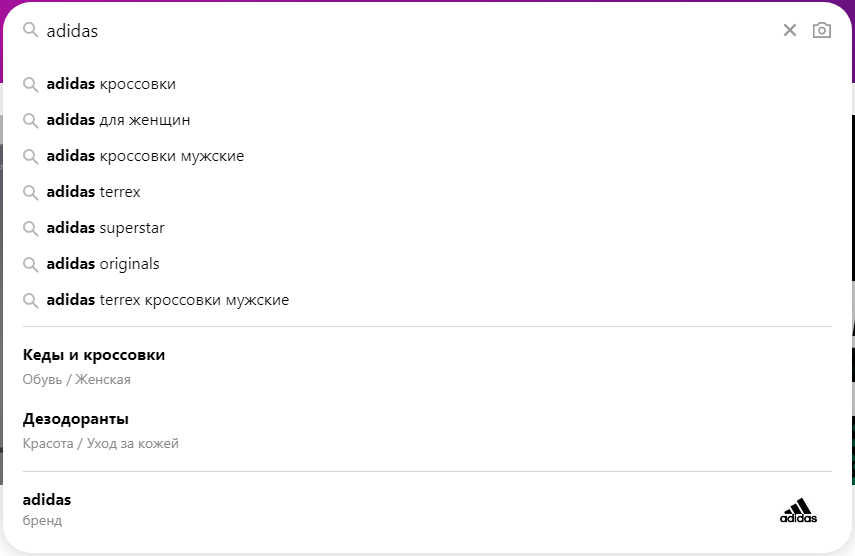
Task: Click the magnifier icon beside 'adidas кроссовки'
Action: [31, 84]
